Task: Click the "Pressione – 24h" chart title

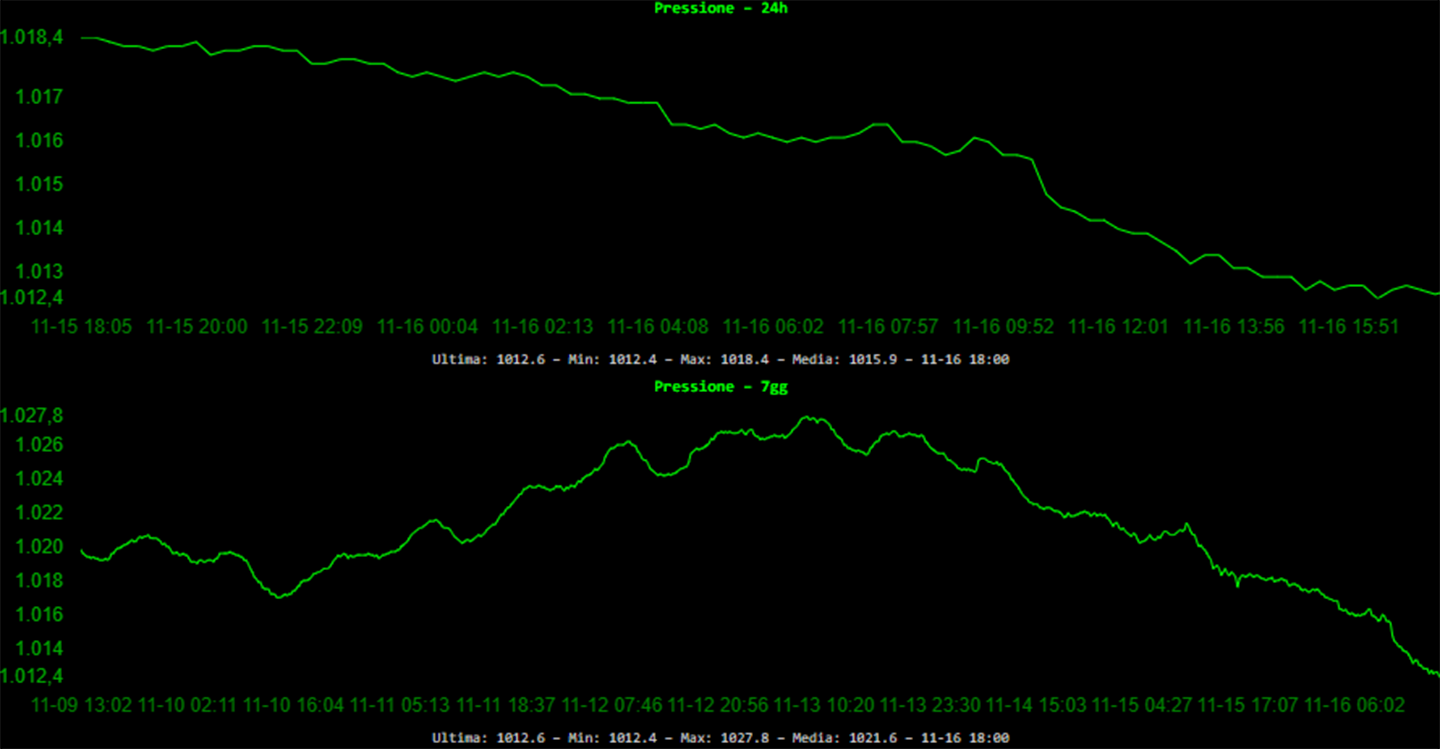Action: click(x=720, y=8)
